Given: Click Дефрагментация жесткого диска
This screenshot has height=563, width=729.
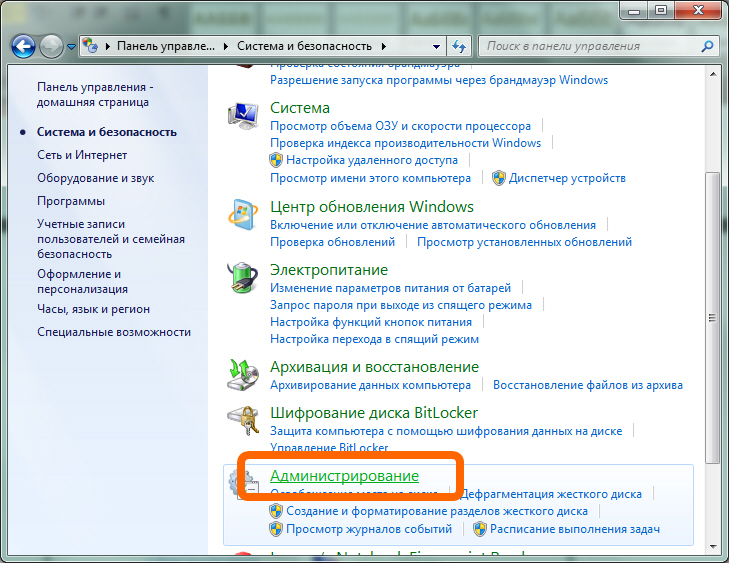Looking at the screenshot, I should point(551,494).
